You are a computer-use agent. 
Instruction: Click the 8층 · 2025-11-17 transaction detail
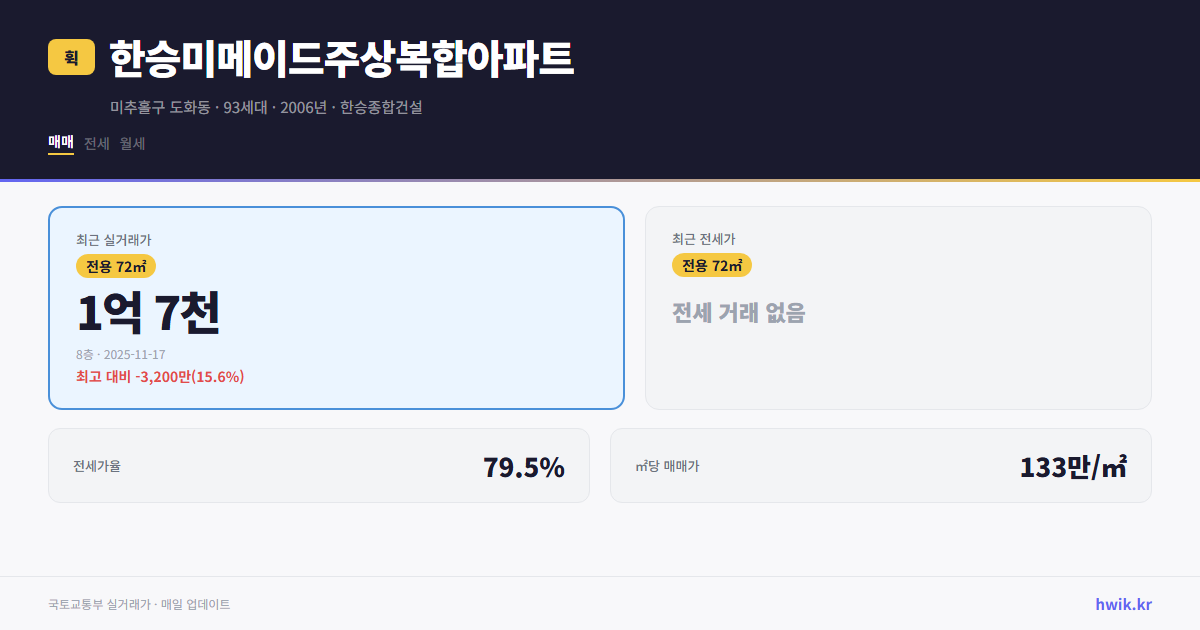[x=121, y=354]
